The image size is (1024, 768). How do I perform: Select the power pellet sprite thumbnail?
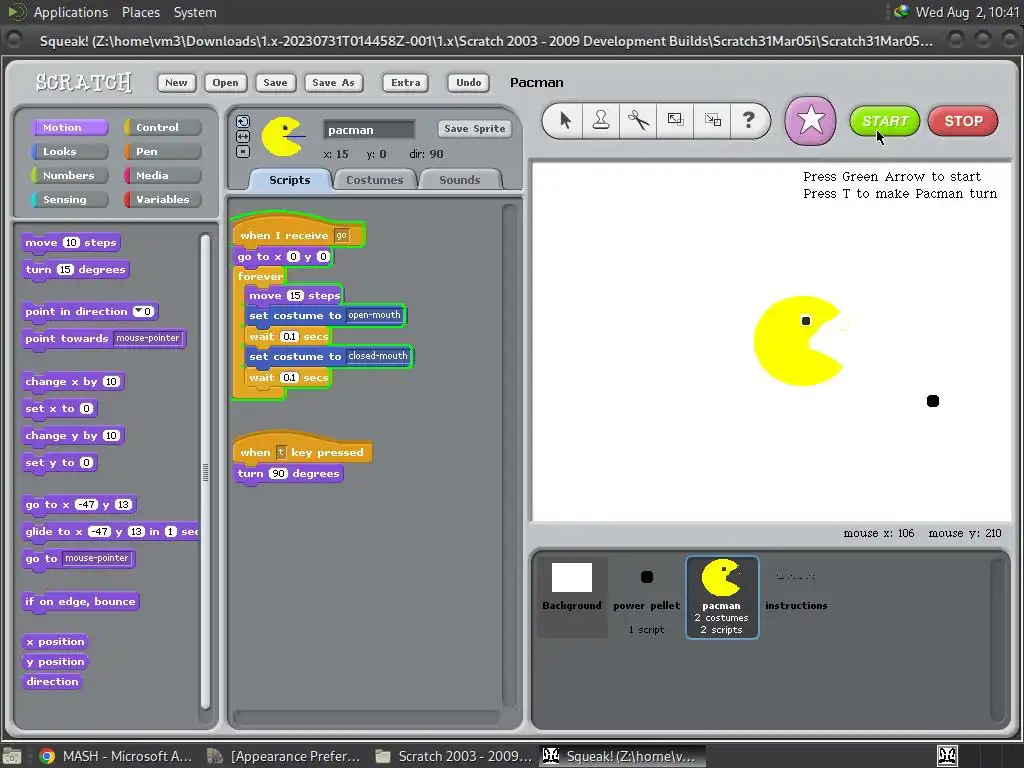647,599
